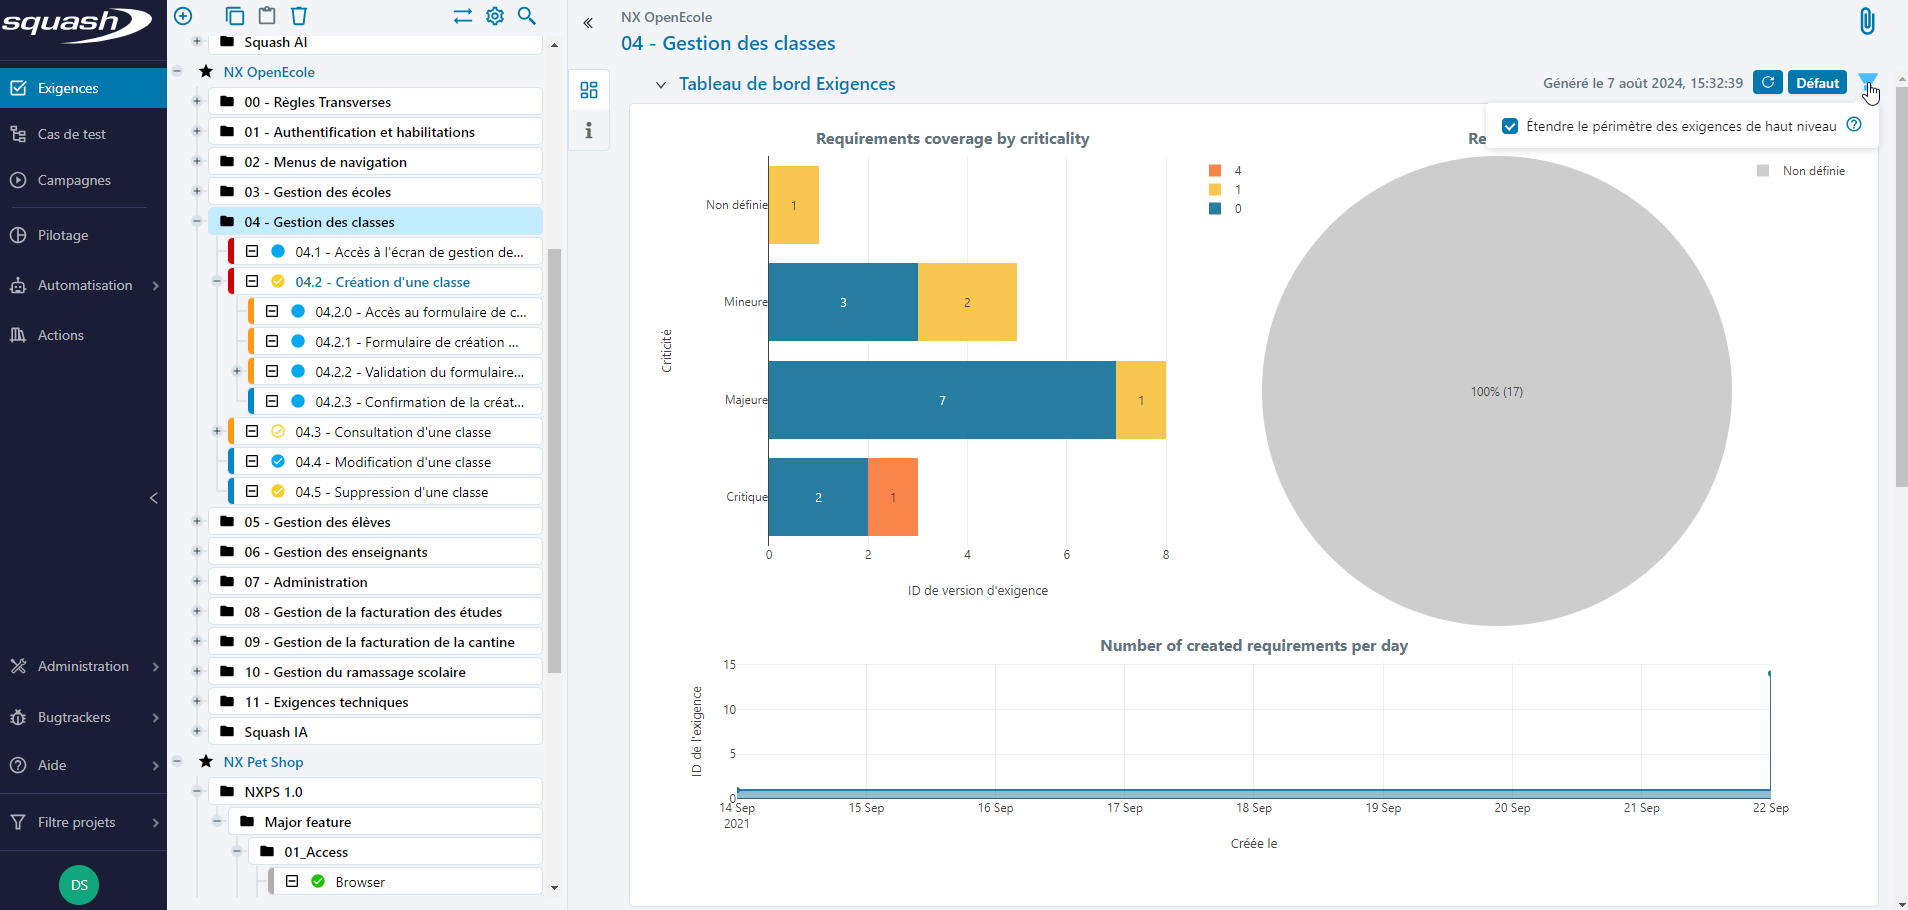Open Campagnes in the left navigation
This screenshot has width=1908, height=910.
74,181
